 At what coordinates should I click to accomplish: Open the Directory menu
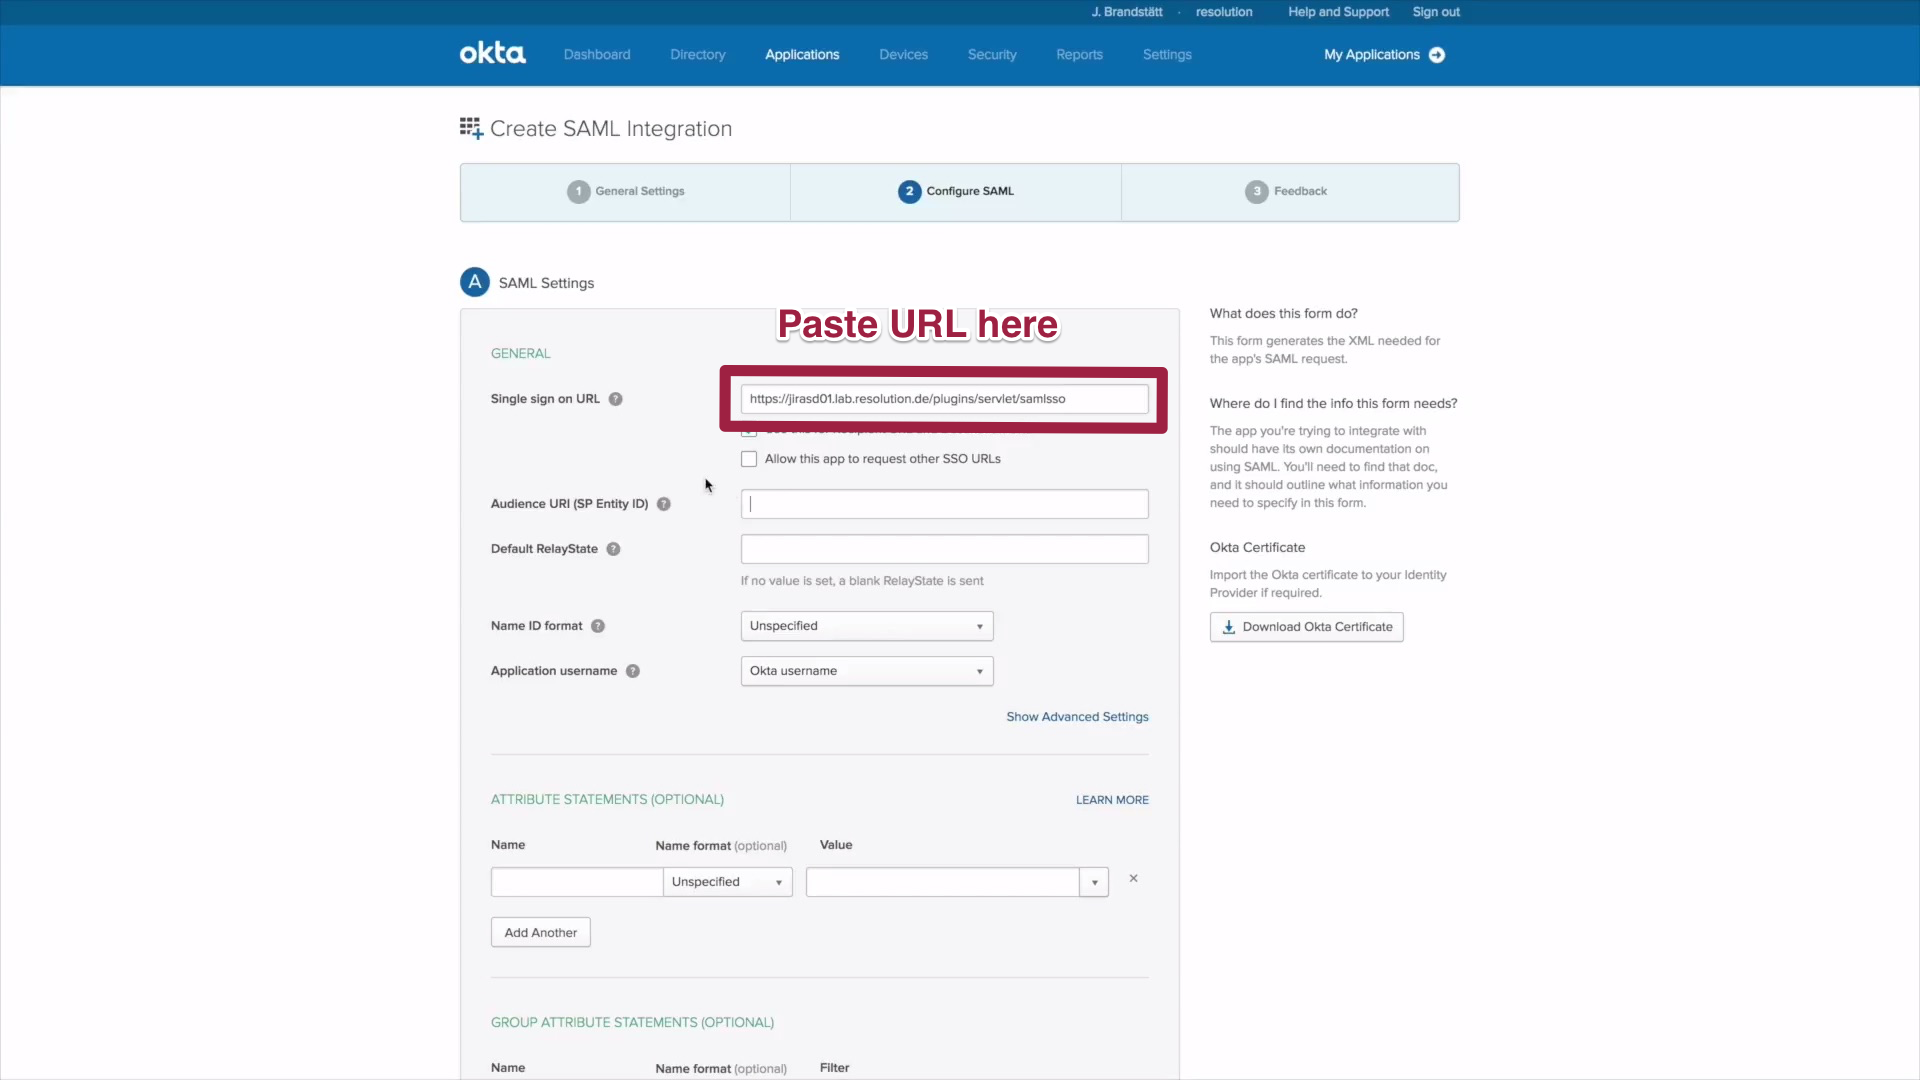tap(698, 55)
